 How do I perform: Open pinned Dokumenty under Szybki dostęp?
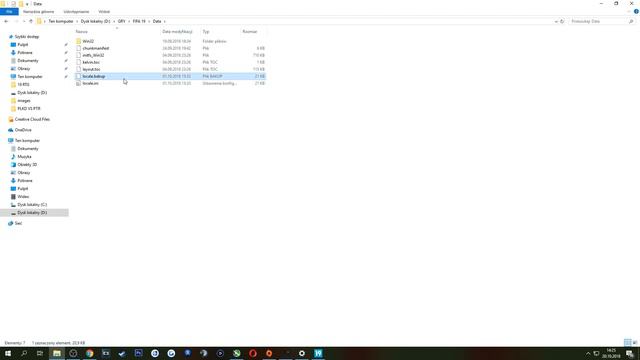27,61
